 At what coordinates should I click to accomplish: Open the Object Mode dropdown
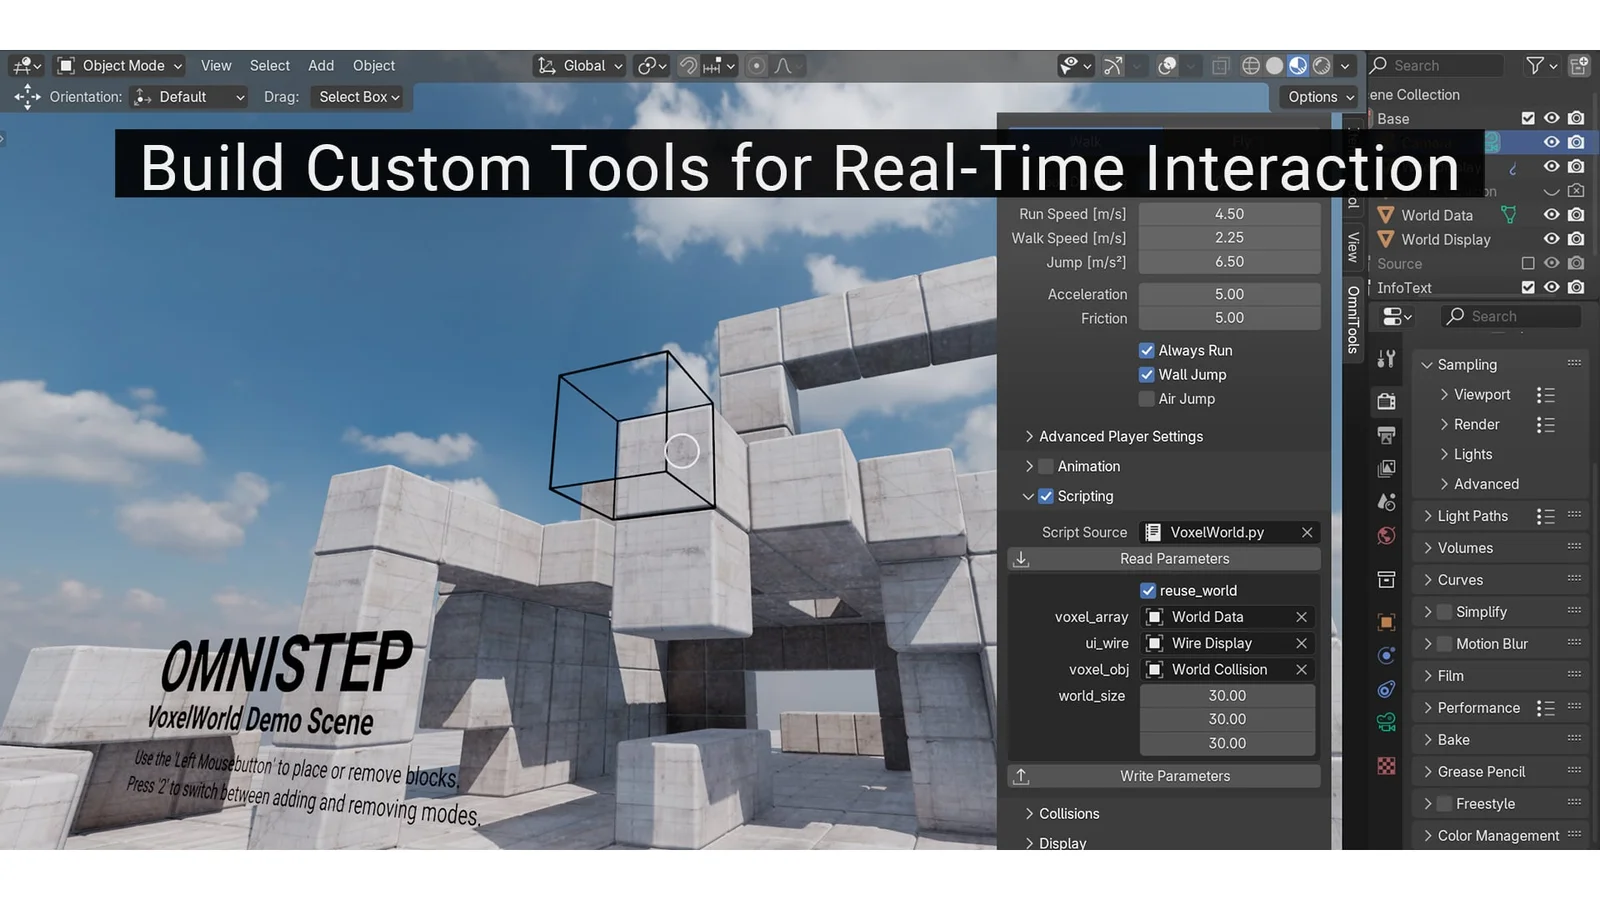118,65
